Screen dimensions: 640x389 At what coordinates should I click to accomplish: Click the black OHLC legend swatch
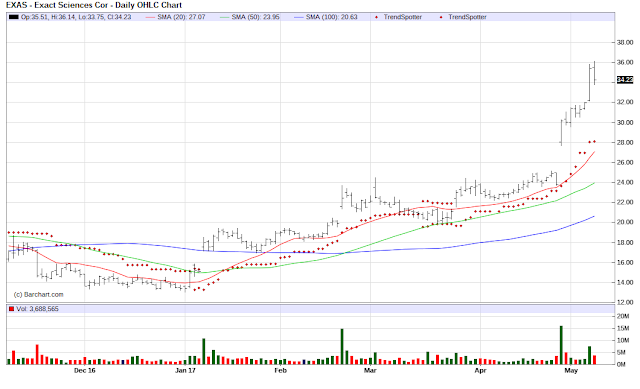(x=14, y=17)
